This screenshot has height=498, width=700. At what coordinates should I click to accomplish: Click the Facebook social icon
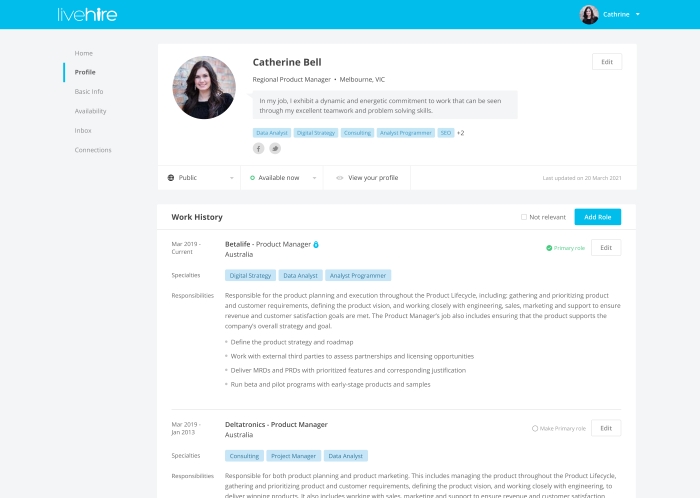(258, 148)
